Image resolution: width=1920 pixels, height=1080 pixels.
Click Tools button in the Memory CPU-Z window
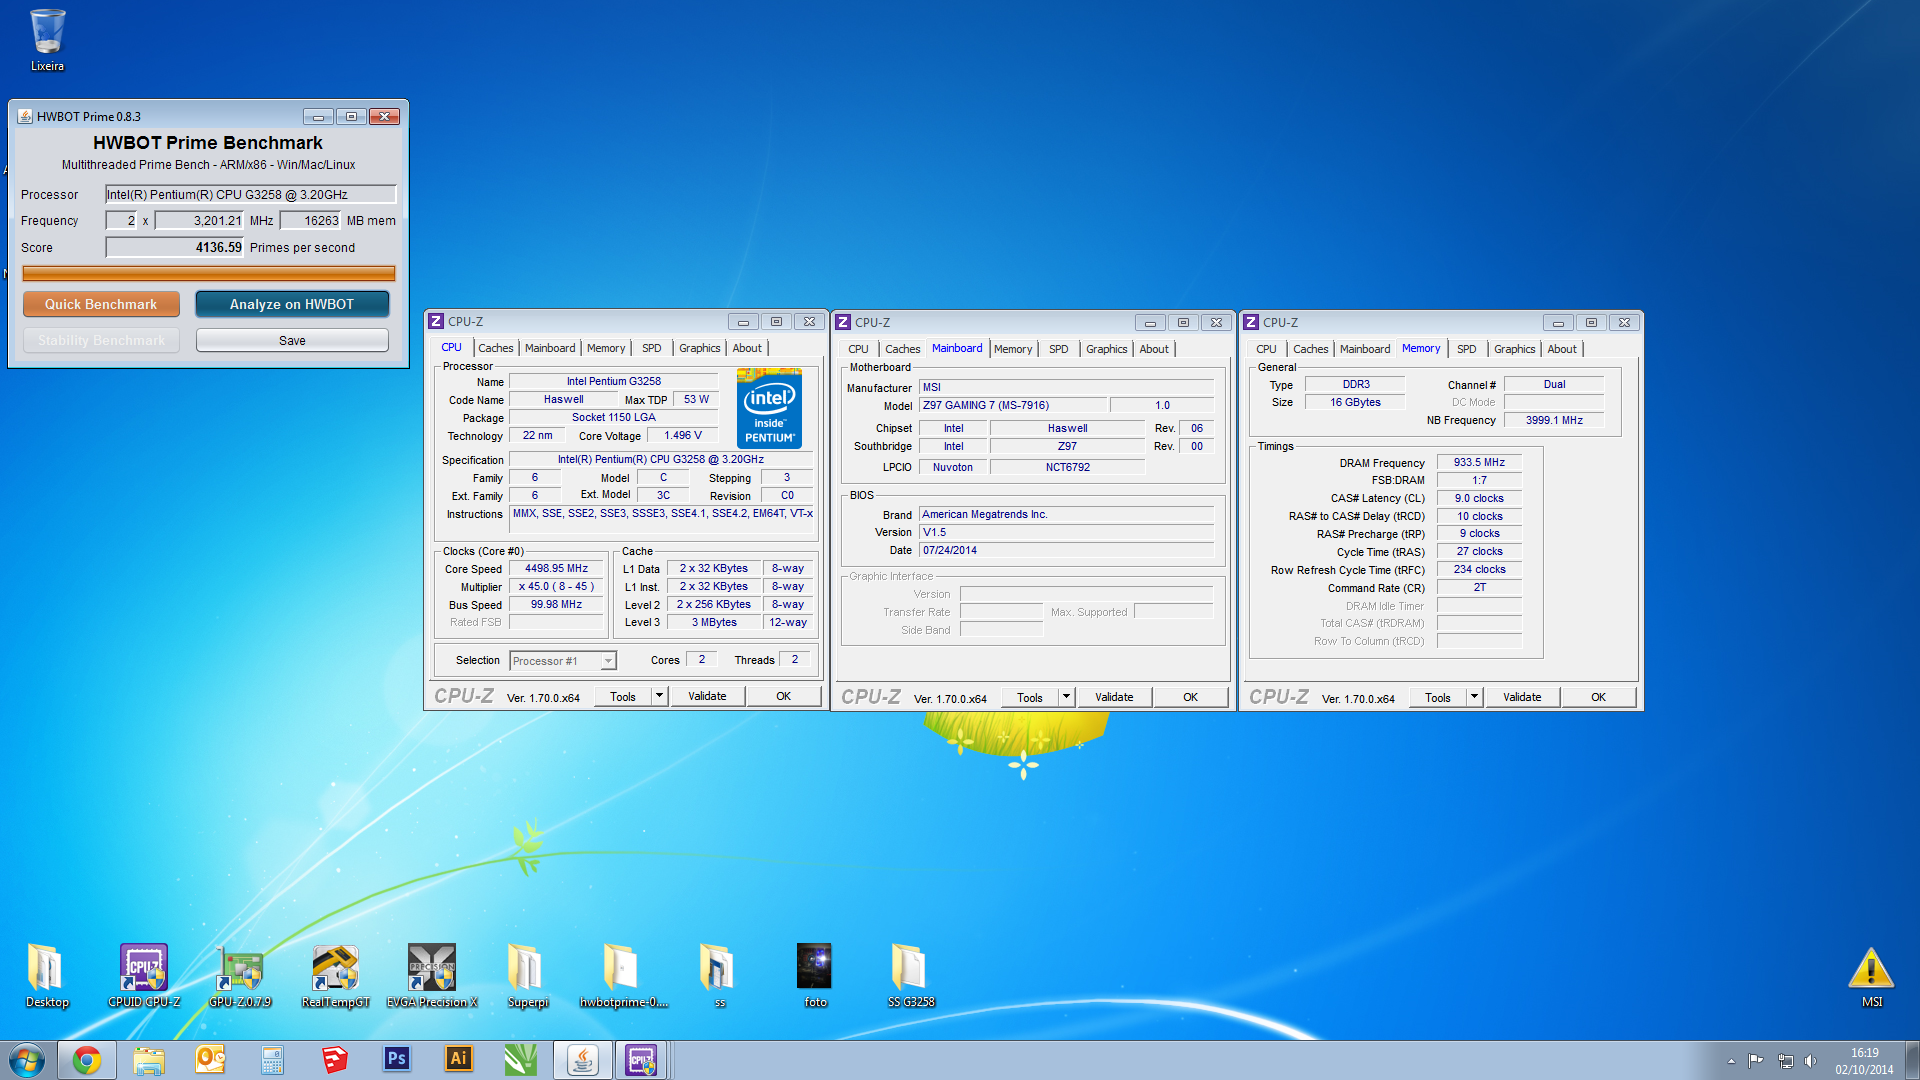point(1437,697)
